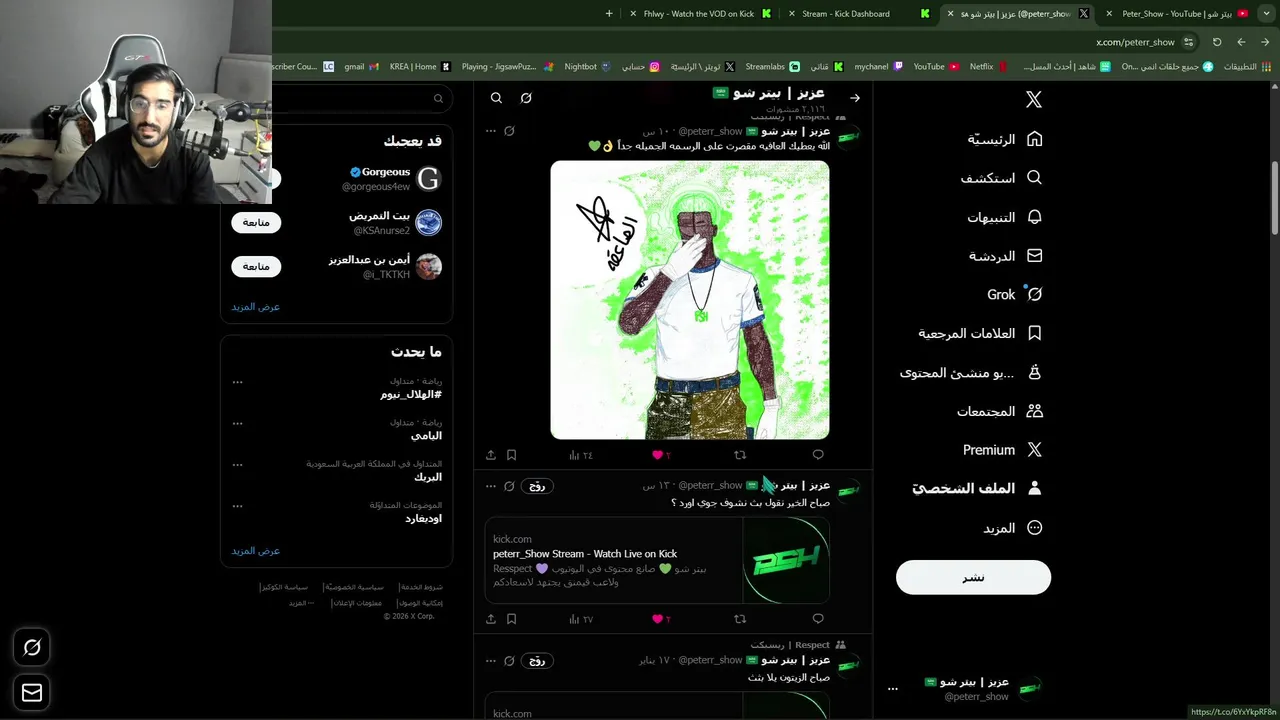The image size is (1280, 720).
Task: Open more options on drawing image post
Action: pyautogui.click(x=490, y=131)
